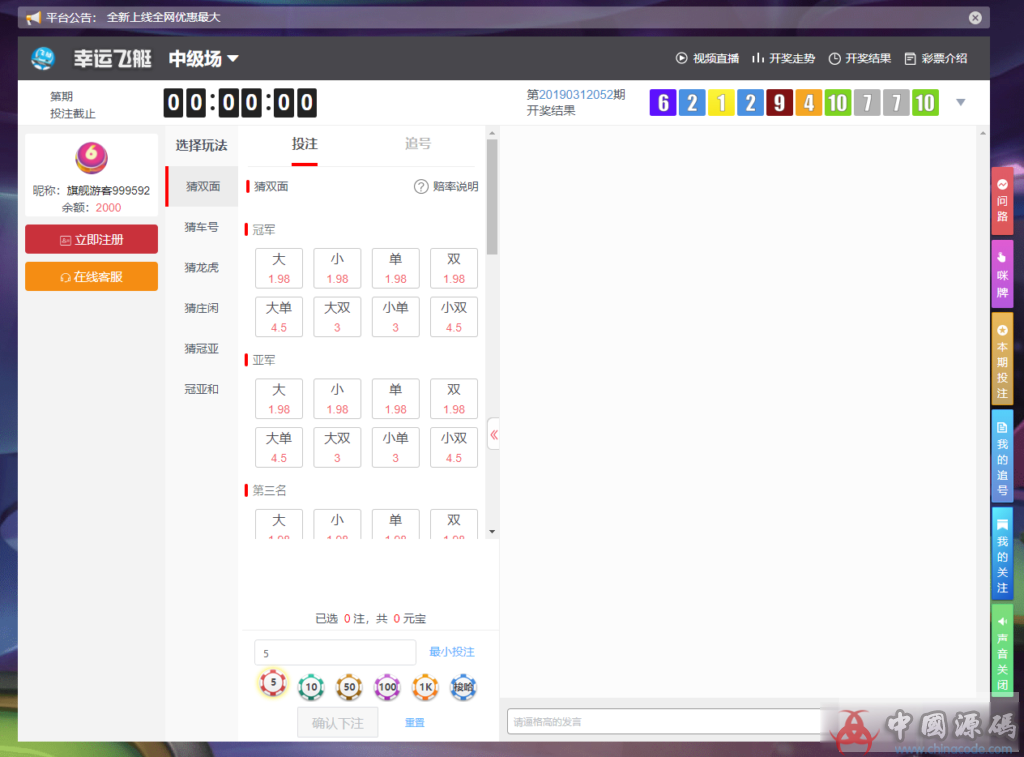
Task: Click the 最小投注 minimum bet link
Action: point(452,652)
